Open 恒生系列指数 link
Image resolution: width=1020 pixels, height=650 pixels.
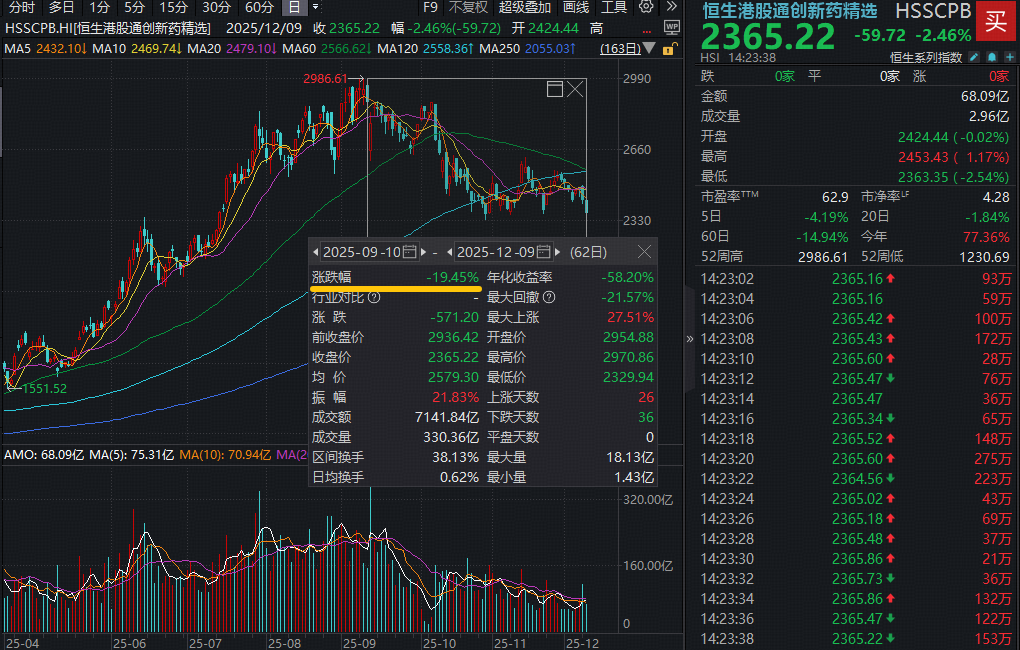click(x=927, y=57)
